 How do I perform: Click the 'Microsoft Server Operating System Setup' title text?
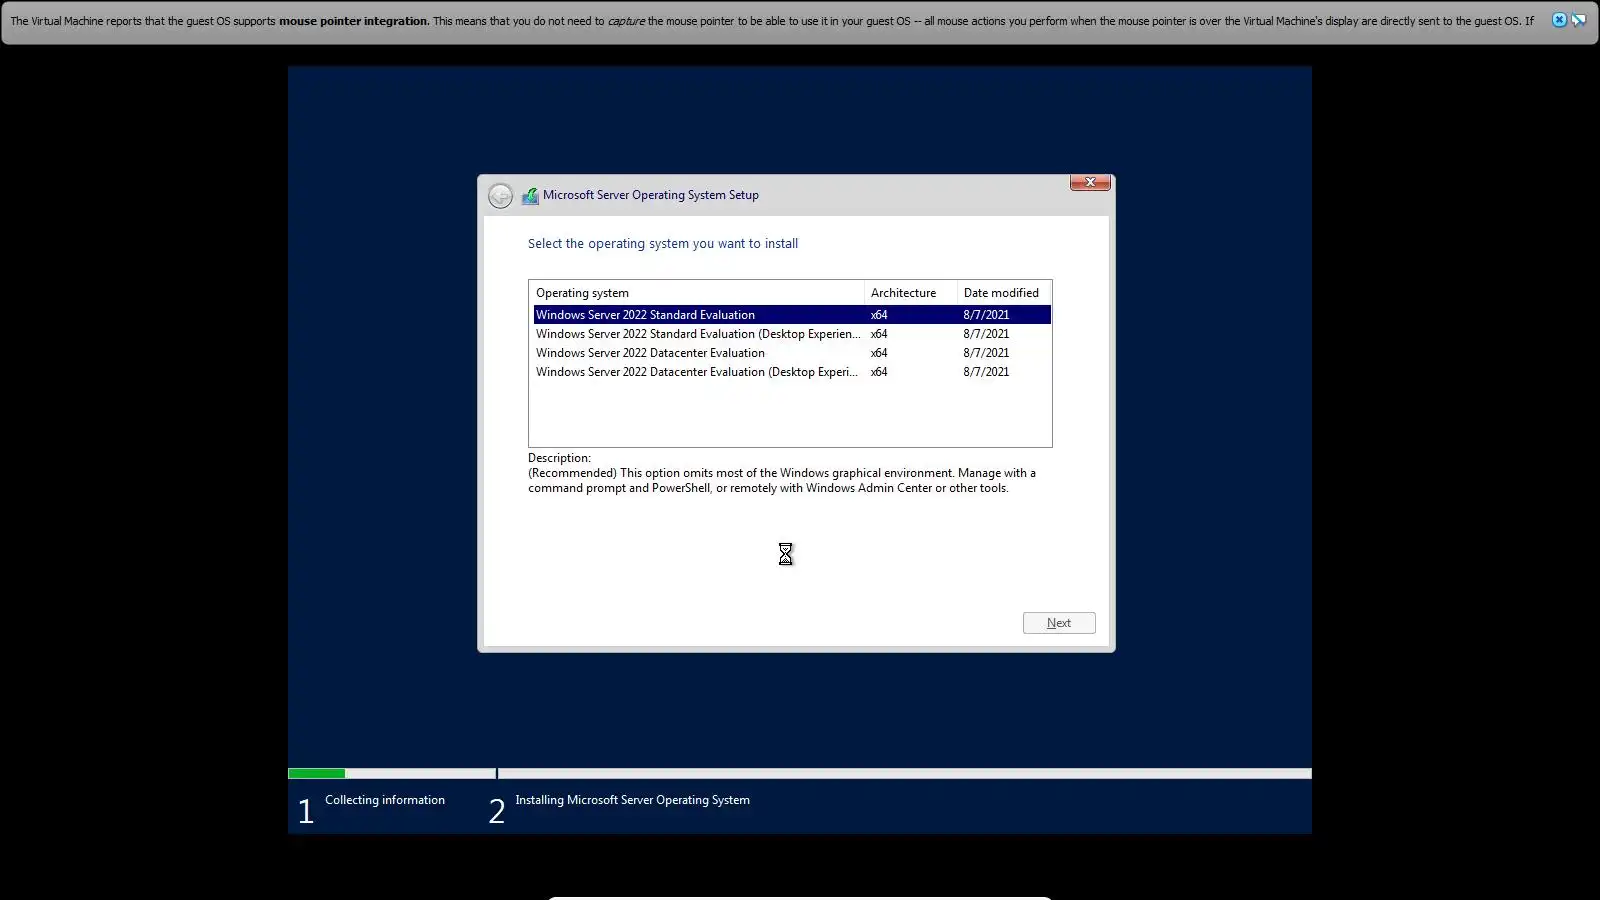(651, 195)
